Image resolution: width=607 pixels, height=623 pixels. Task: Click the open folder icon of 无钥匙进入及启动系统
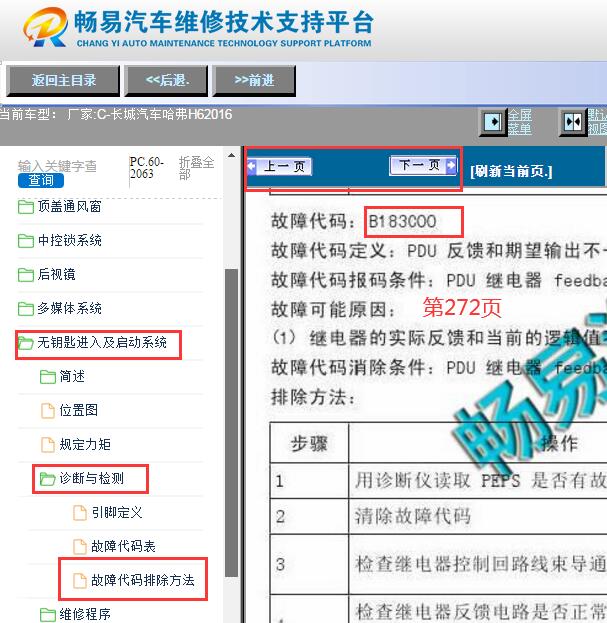click(26, 343)
